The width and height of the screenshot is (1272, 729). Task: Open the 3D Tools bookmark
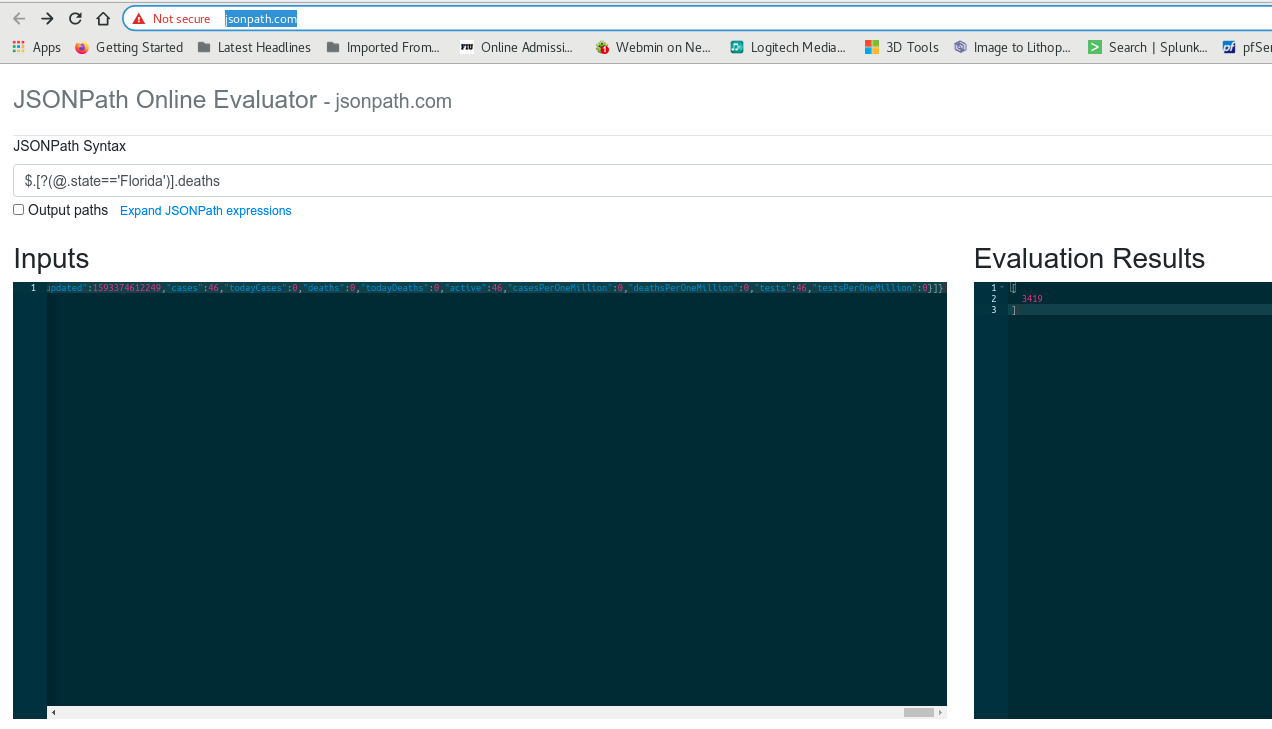[901, 47]
